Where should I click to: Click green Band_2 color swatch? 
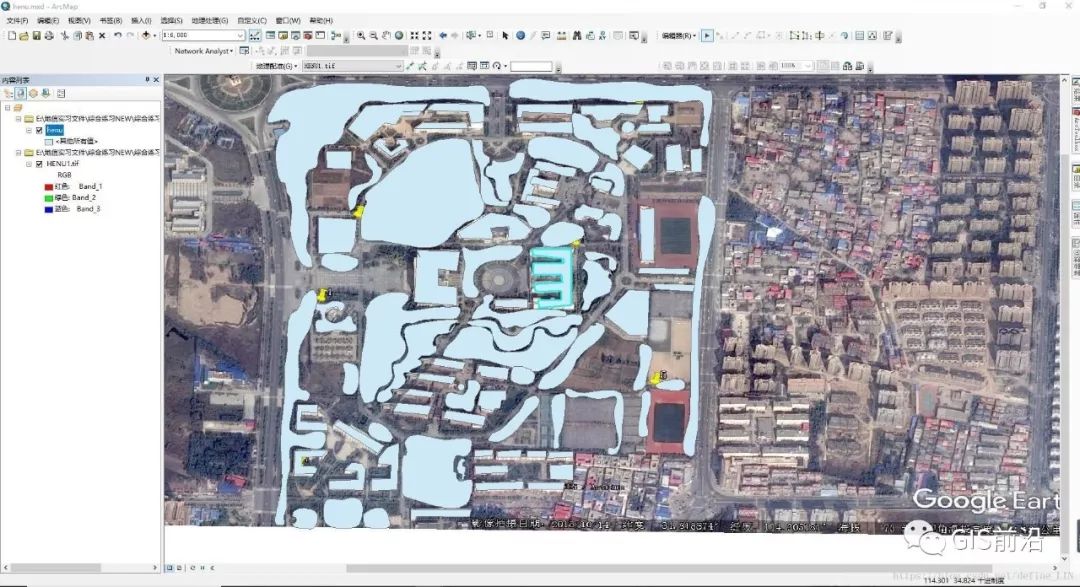pyautogui.click(x=49, y=198)
